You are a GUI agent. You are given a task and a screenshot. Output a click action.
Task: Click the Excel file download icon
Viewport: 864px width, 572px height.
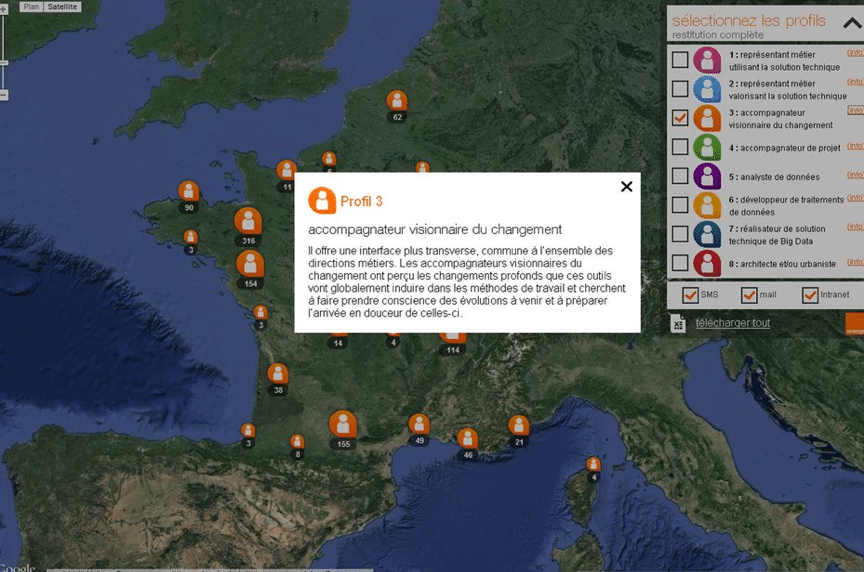(679, 323)
